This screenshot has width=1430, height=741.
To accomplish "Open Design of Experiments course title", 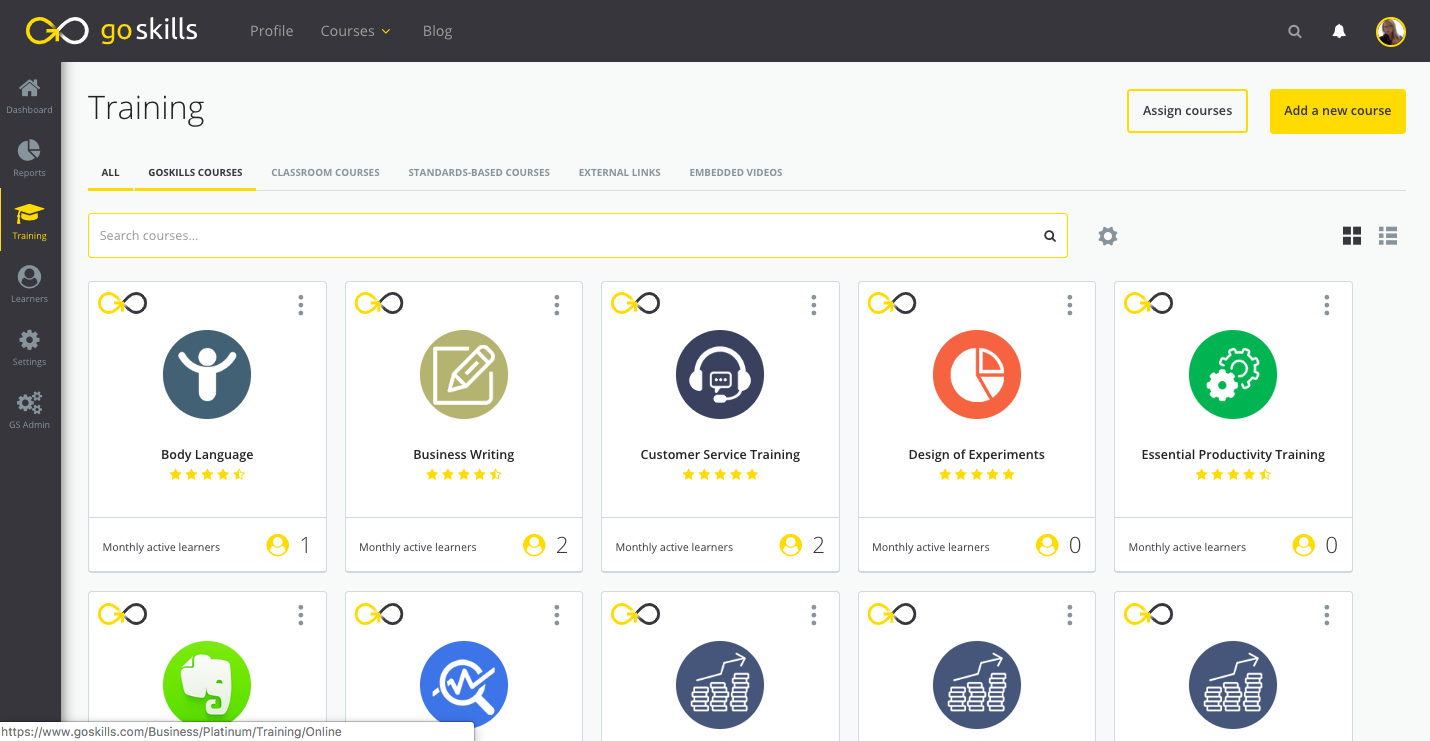I will [977, 454].
